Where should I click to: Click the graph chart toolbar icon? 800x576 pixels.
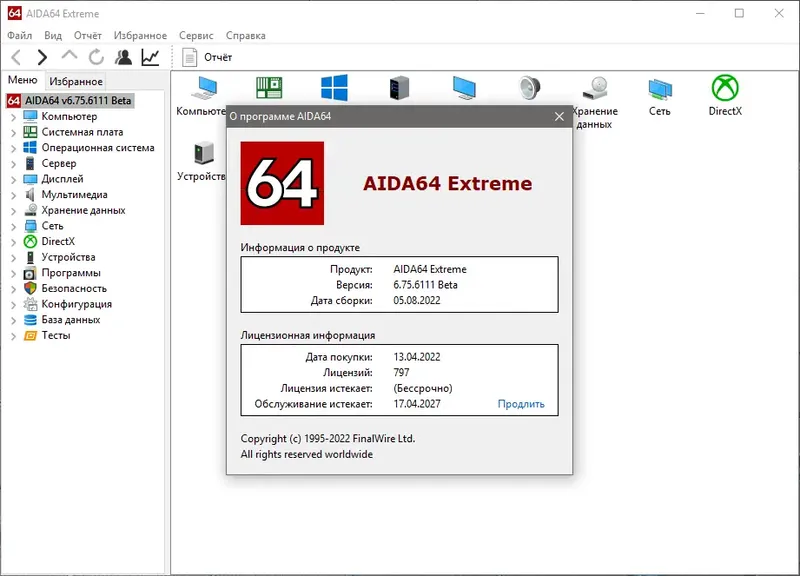point(150,57)
